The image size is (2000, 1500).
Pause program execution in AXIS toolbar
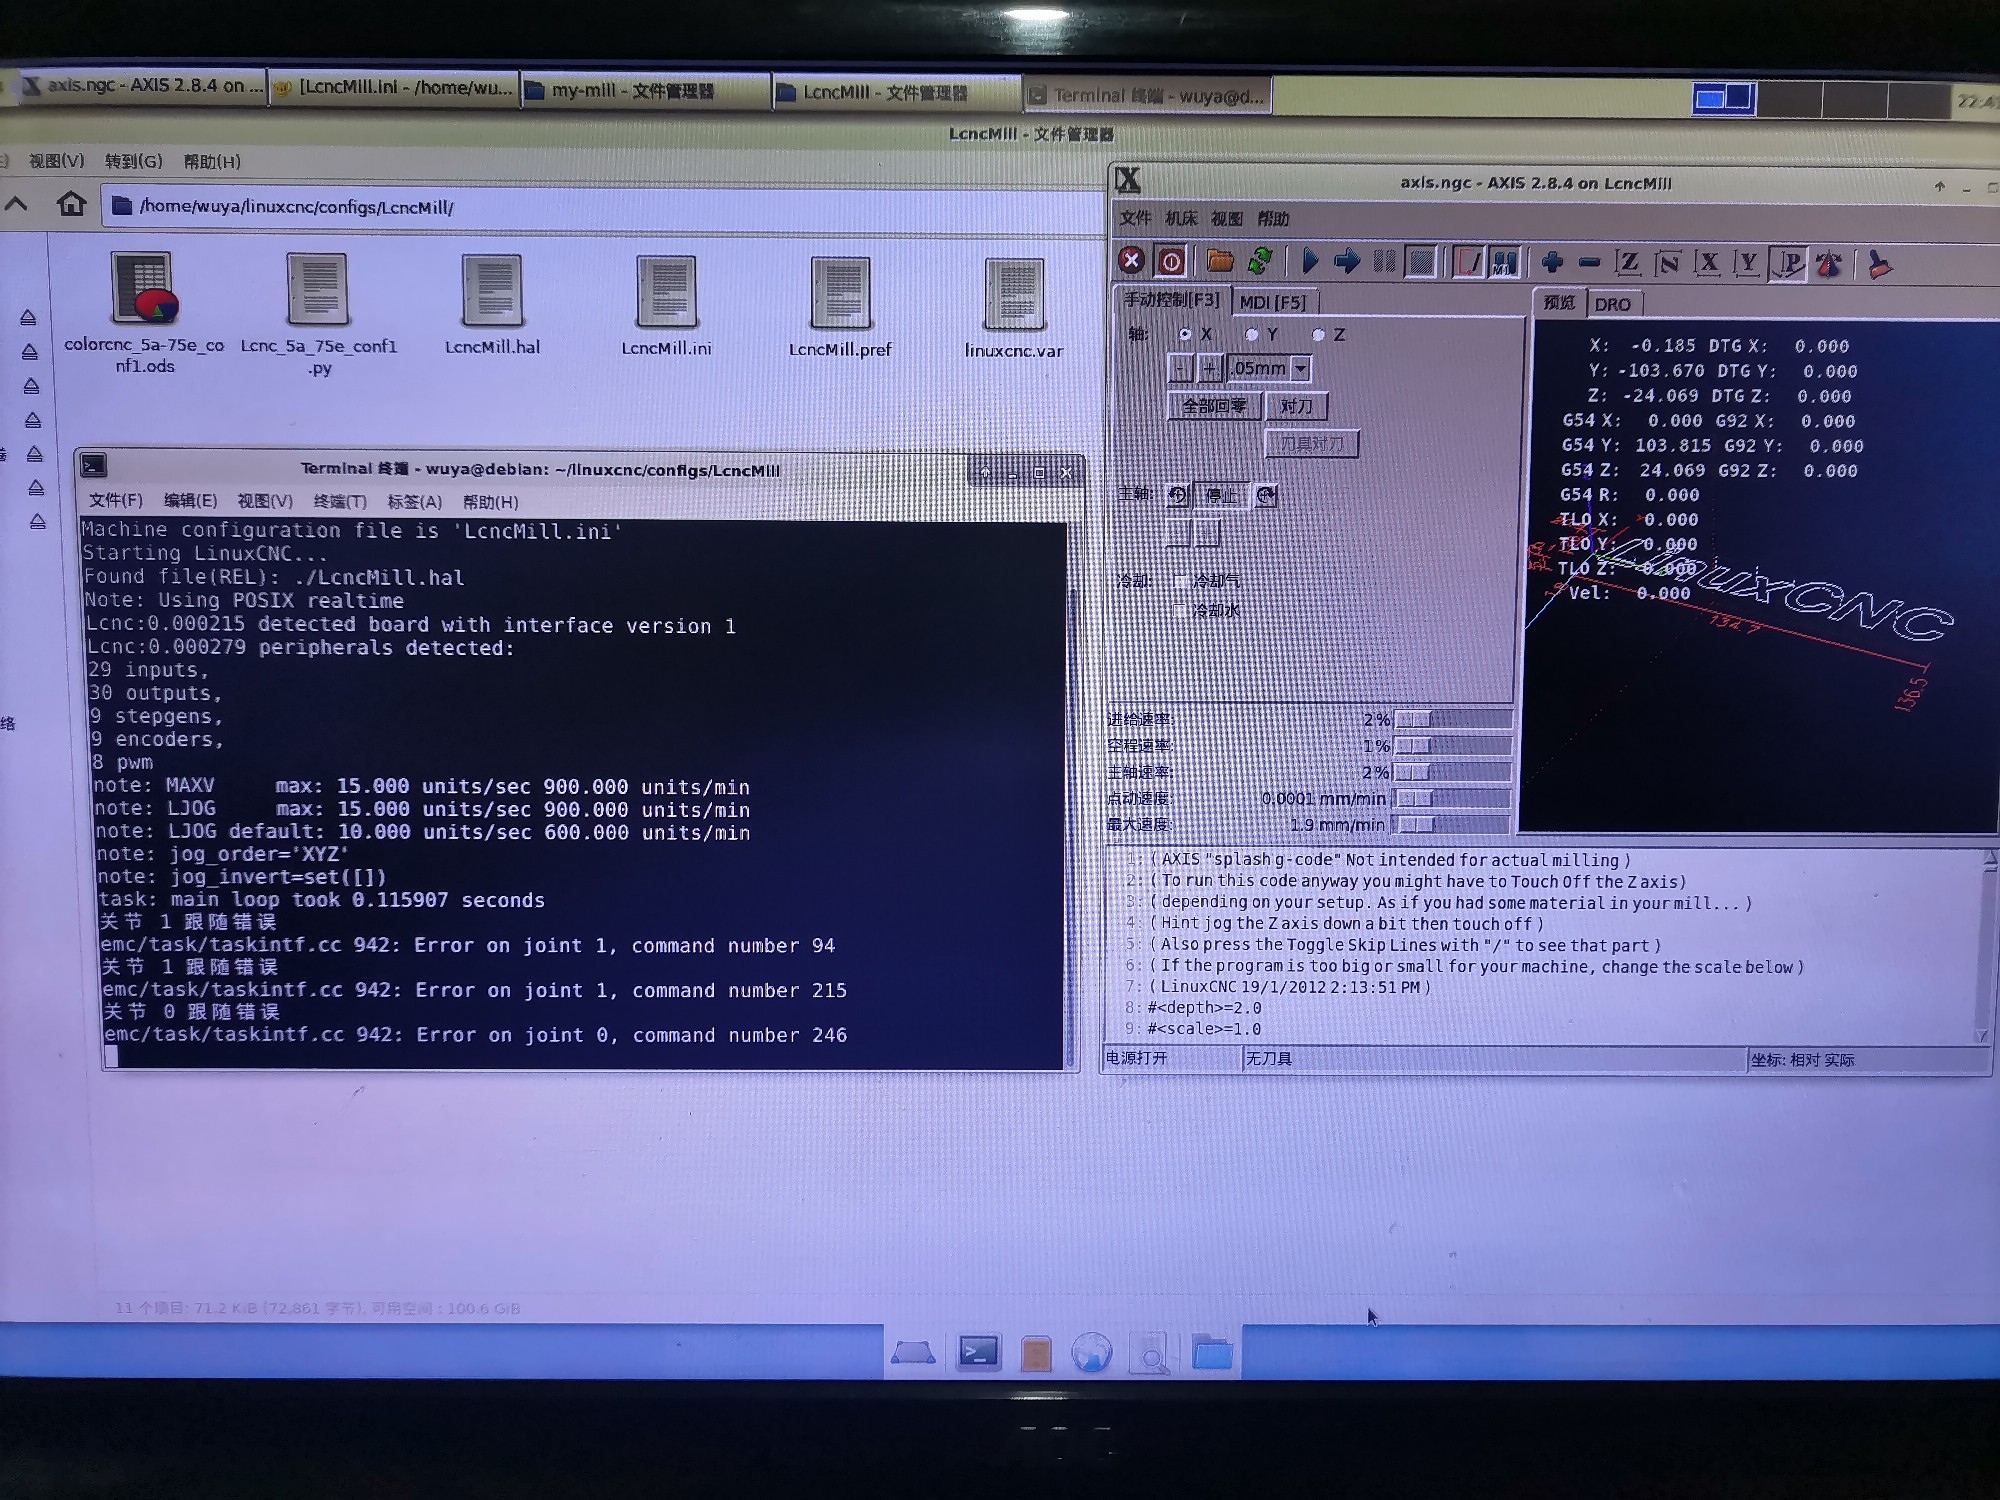(1384, 262)
